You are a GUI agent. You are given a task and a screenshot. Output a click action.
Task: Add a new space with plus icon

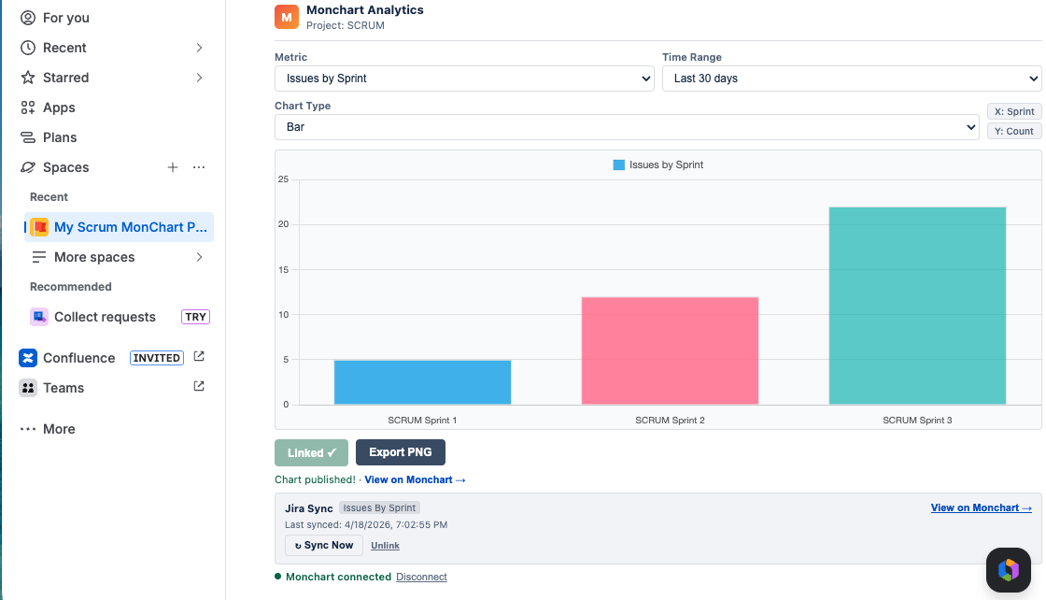point(172,168)
